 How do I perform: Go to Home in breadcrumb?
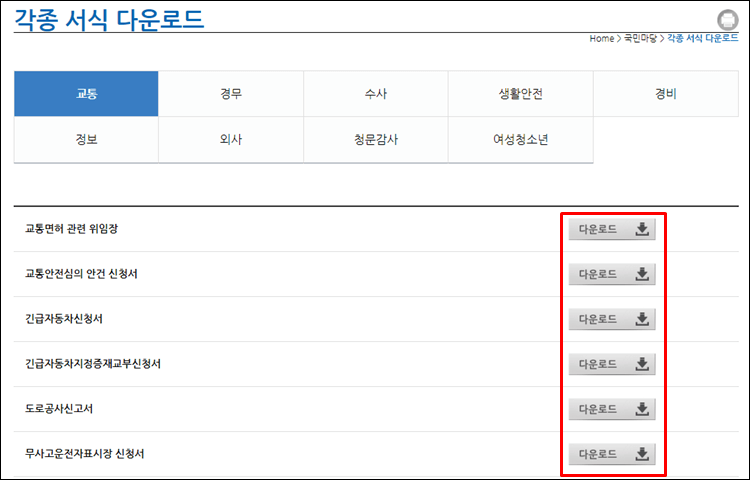pyautogui.click(x=601, y=39)
